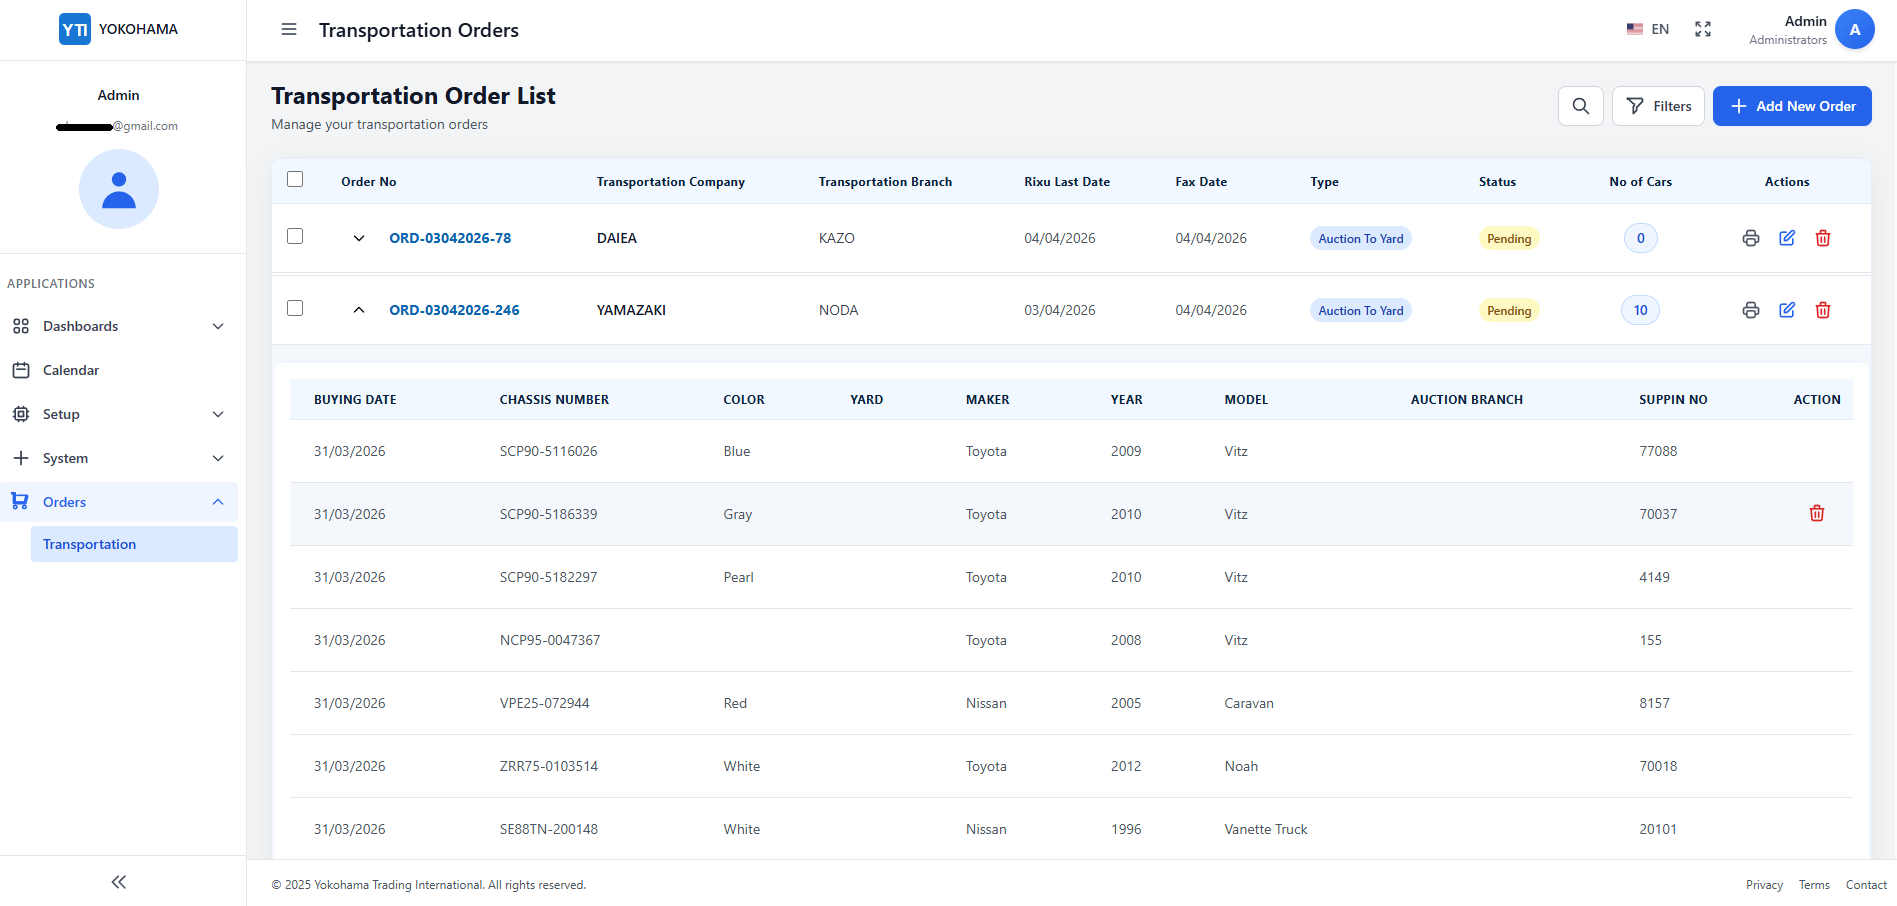Check the select-all orders checkbox
Viewport: 1897px width, 906px height.
295,180
